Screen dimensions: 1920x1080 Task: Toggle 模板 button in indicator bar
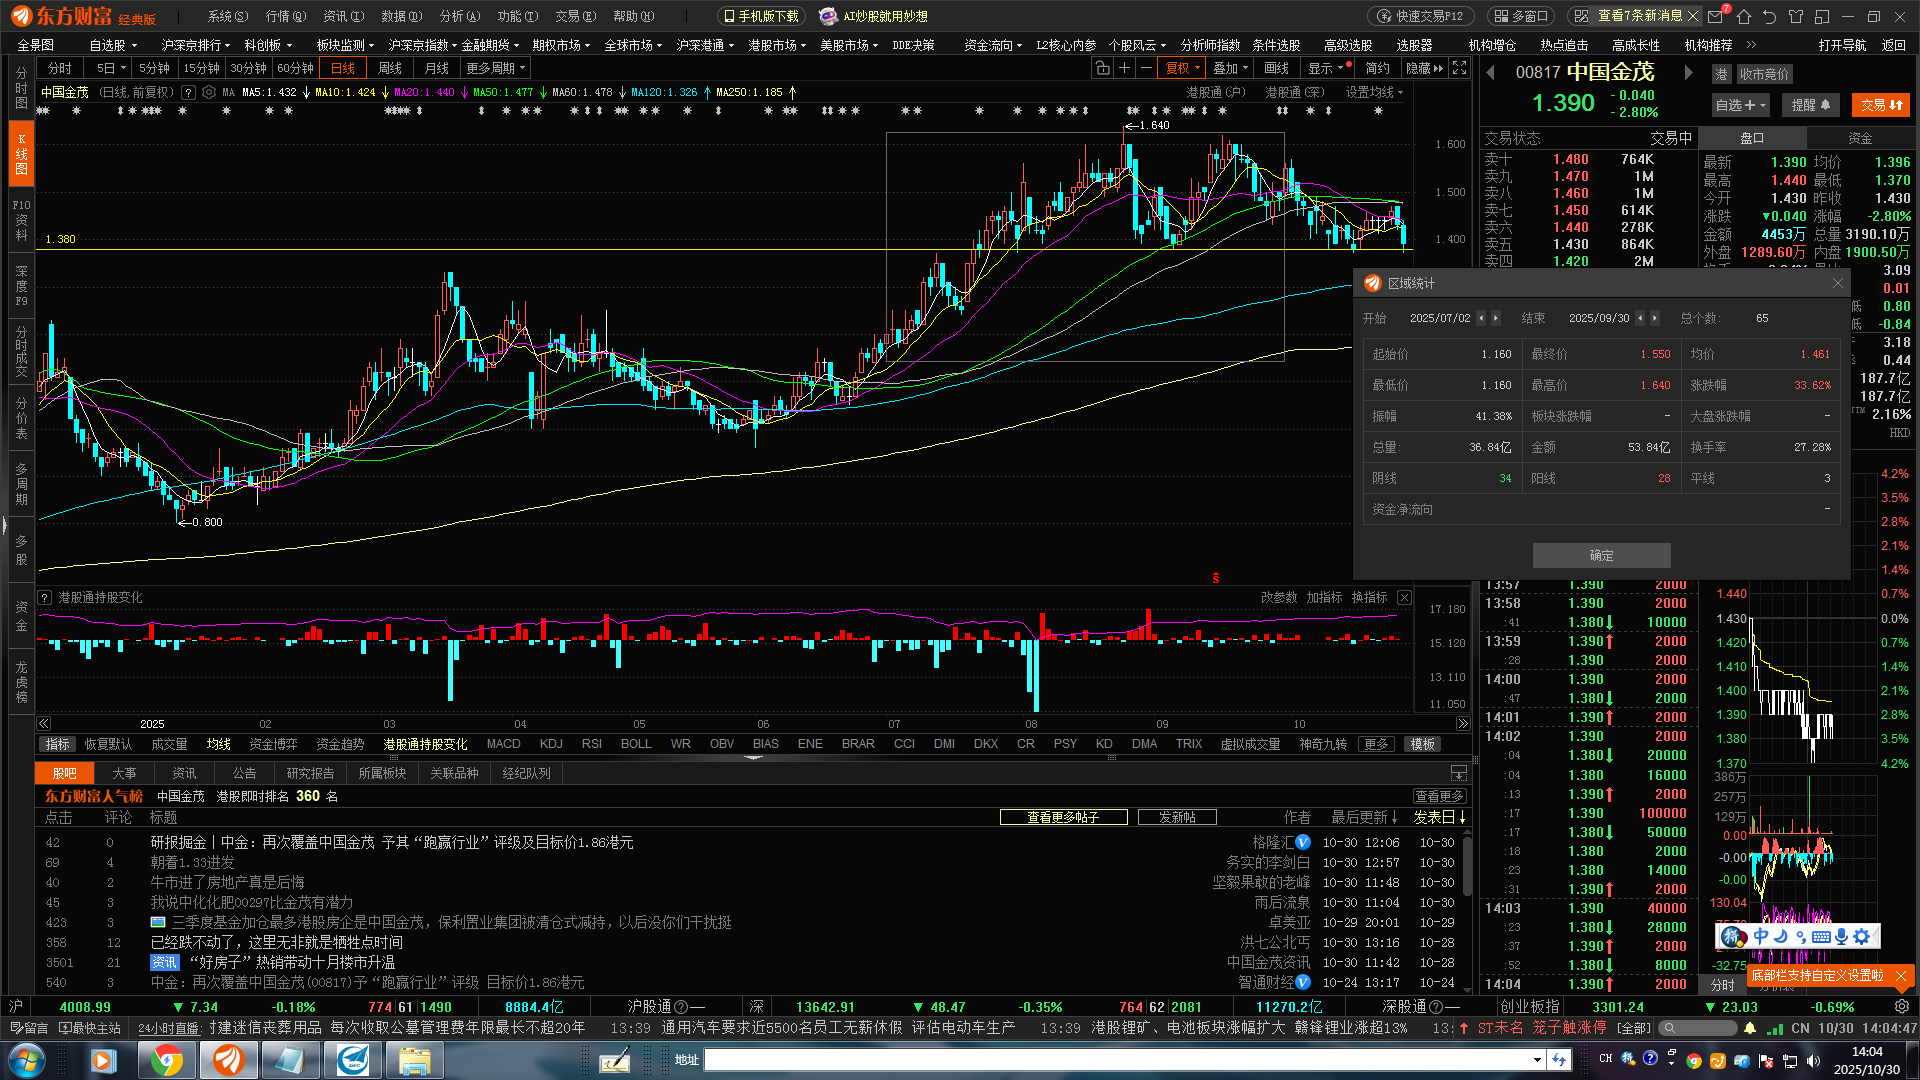point(1422,744)
